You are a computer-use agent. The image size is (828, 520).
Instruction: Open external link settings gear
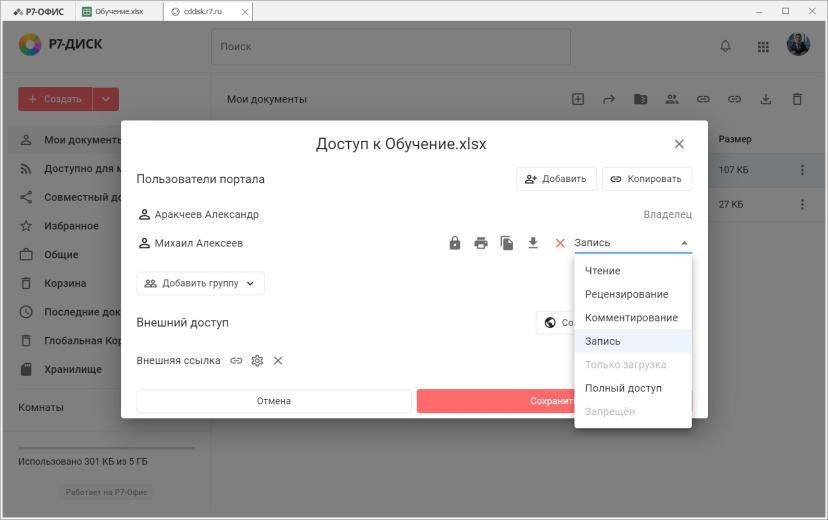pos(257,361)
